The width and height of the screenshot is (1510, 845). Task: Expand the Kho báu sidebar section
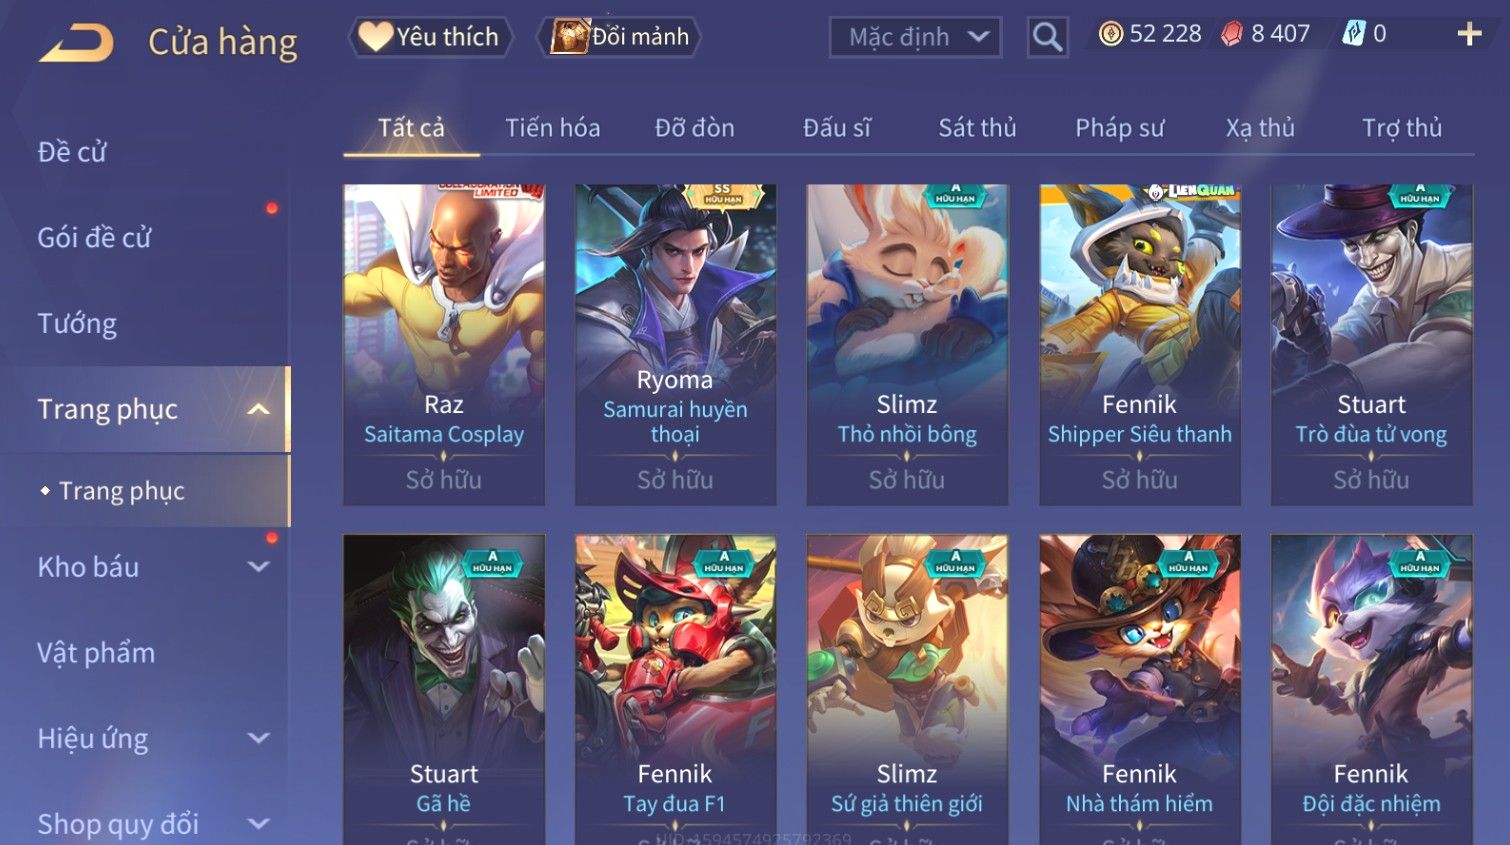pos(258,567)
